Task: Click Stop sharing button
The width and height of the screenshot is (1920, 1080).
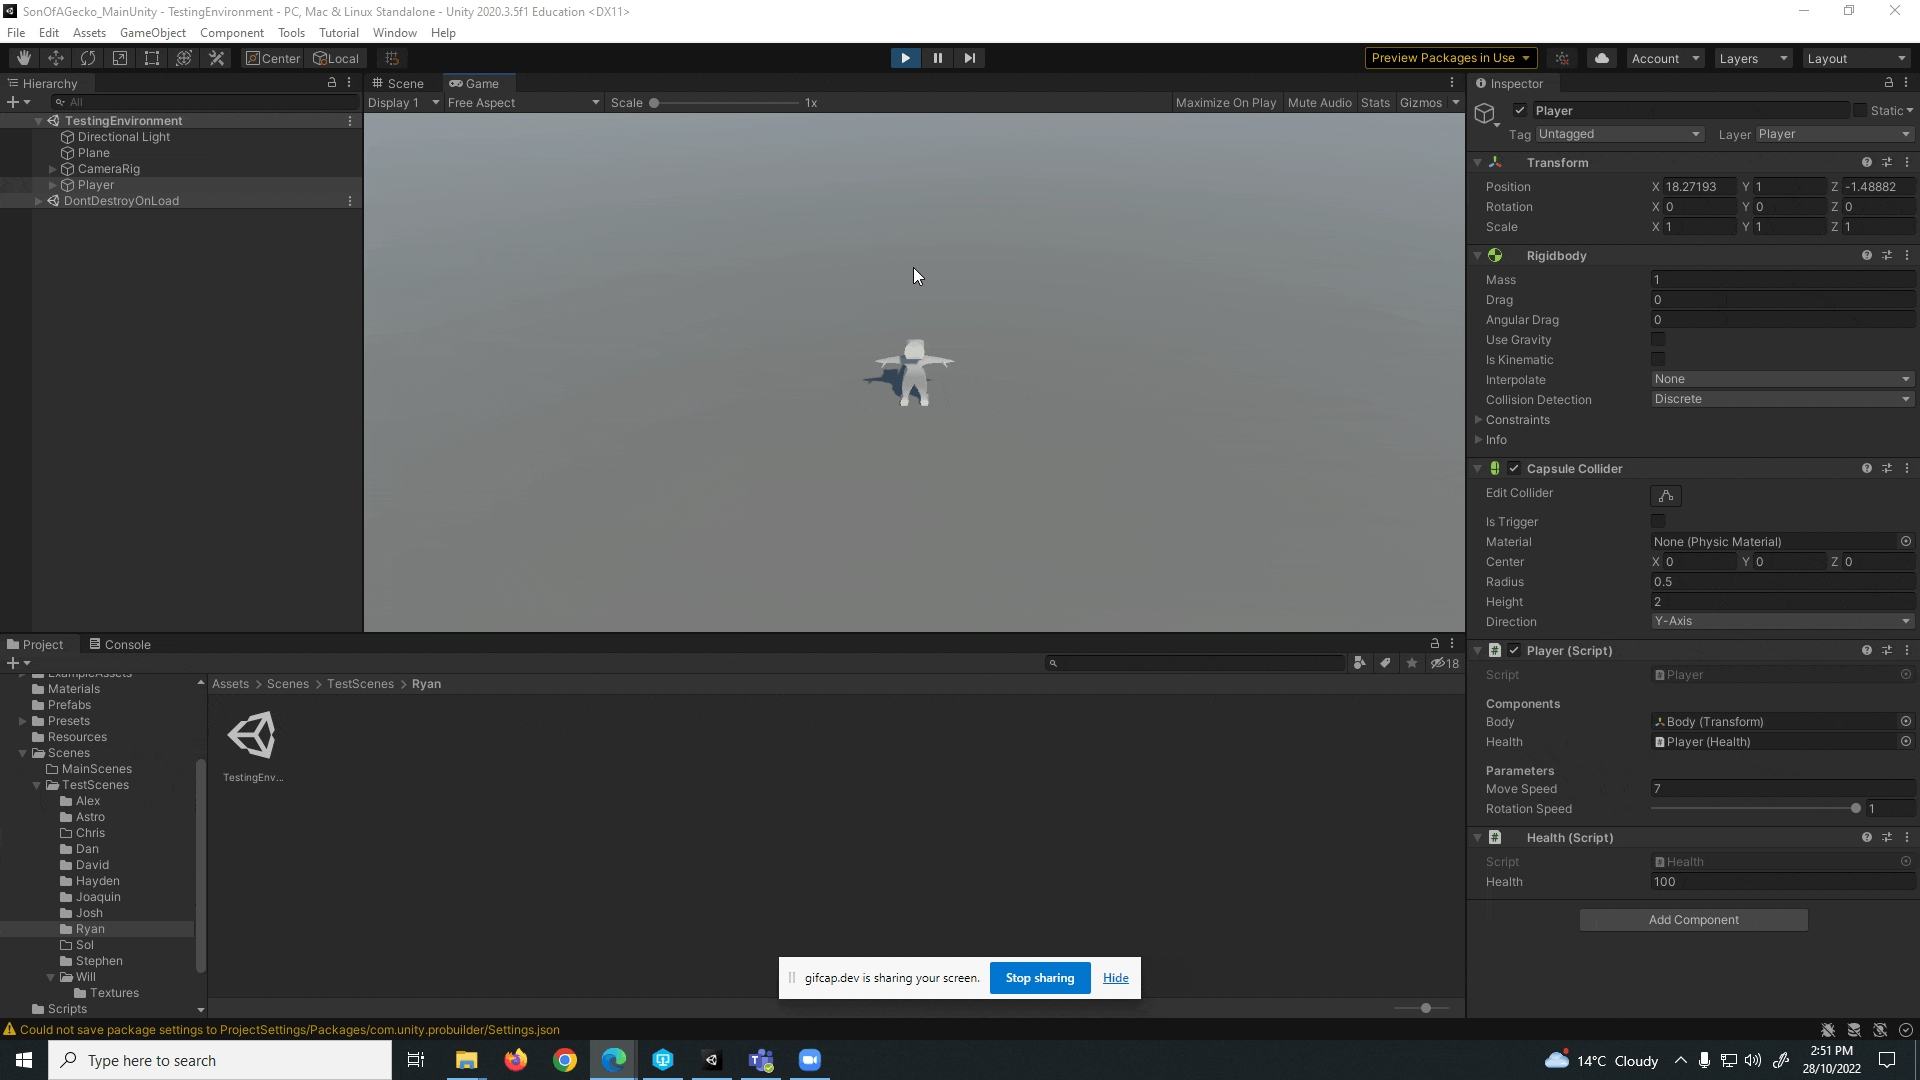Action: (1039, 978)
